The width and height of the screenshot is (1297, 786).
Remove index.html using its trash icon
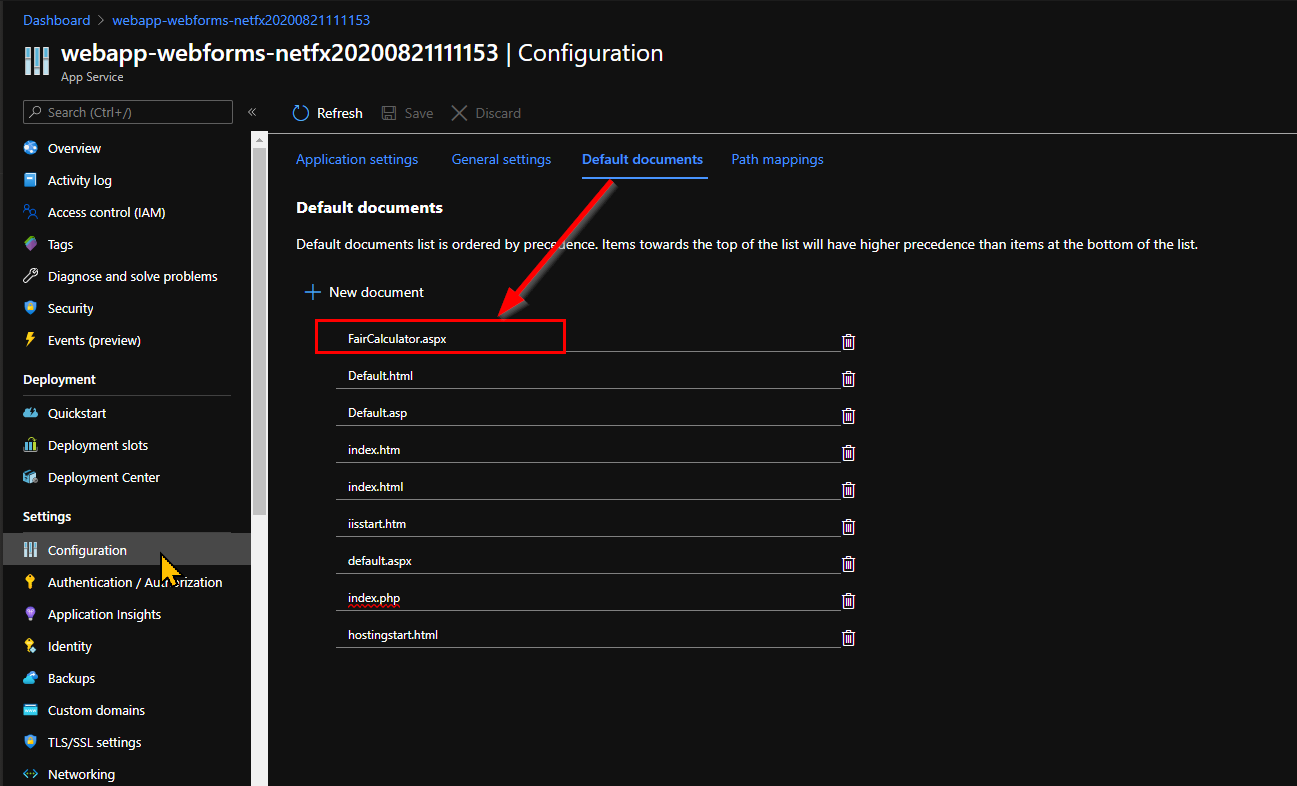coord(848,490)
